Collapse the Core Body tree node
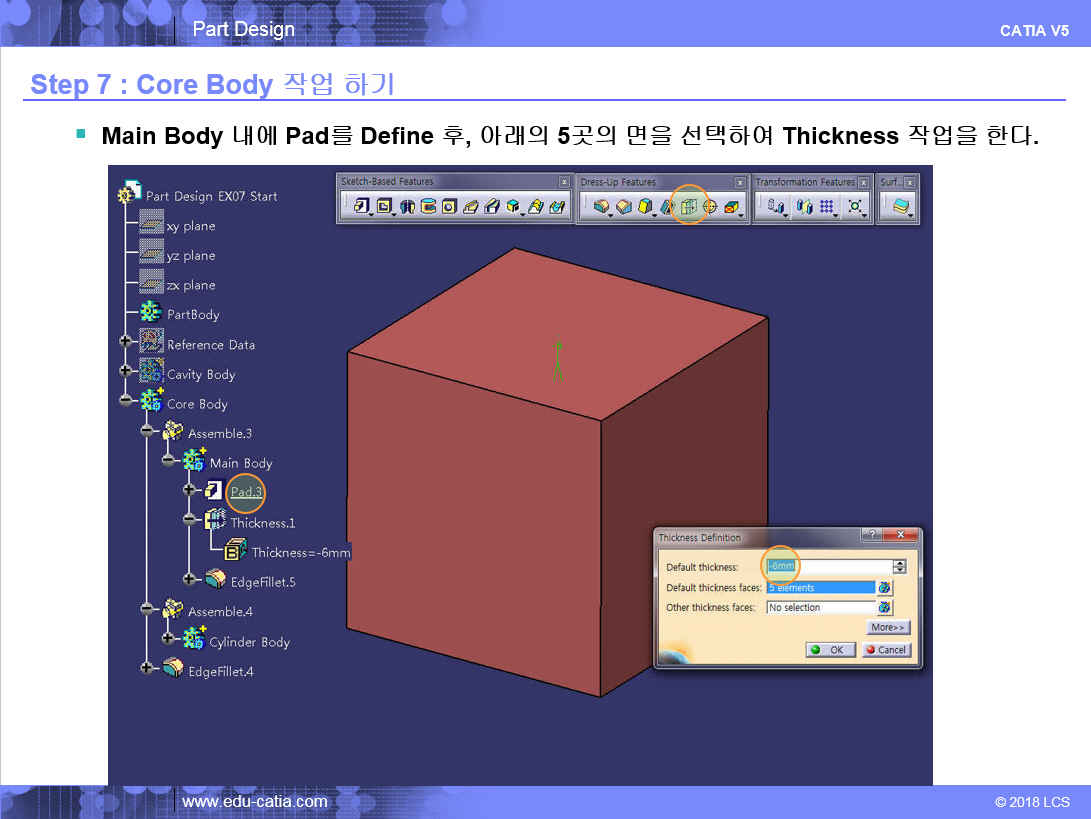 click(126, 401)
